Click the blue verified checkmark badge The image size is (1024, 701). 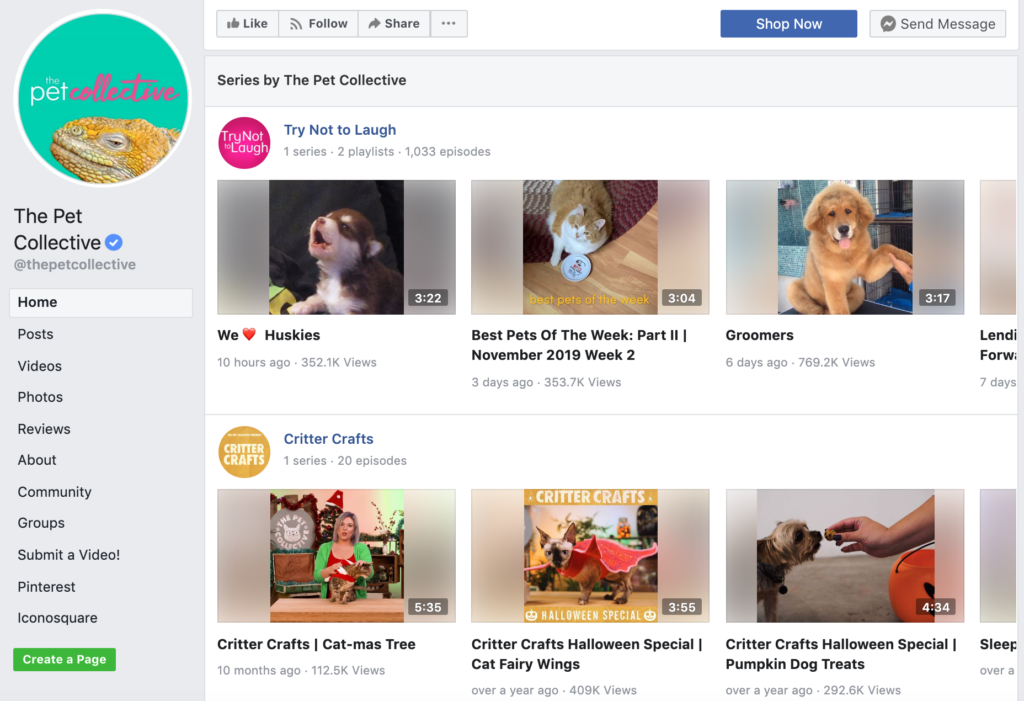113,242
